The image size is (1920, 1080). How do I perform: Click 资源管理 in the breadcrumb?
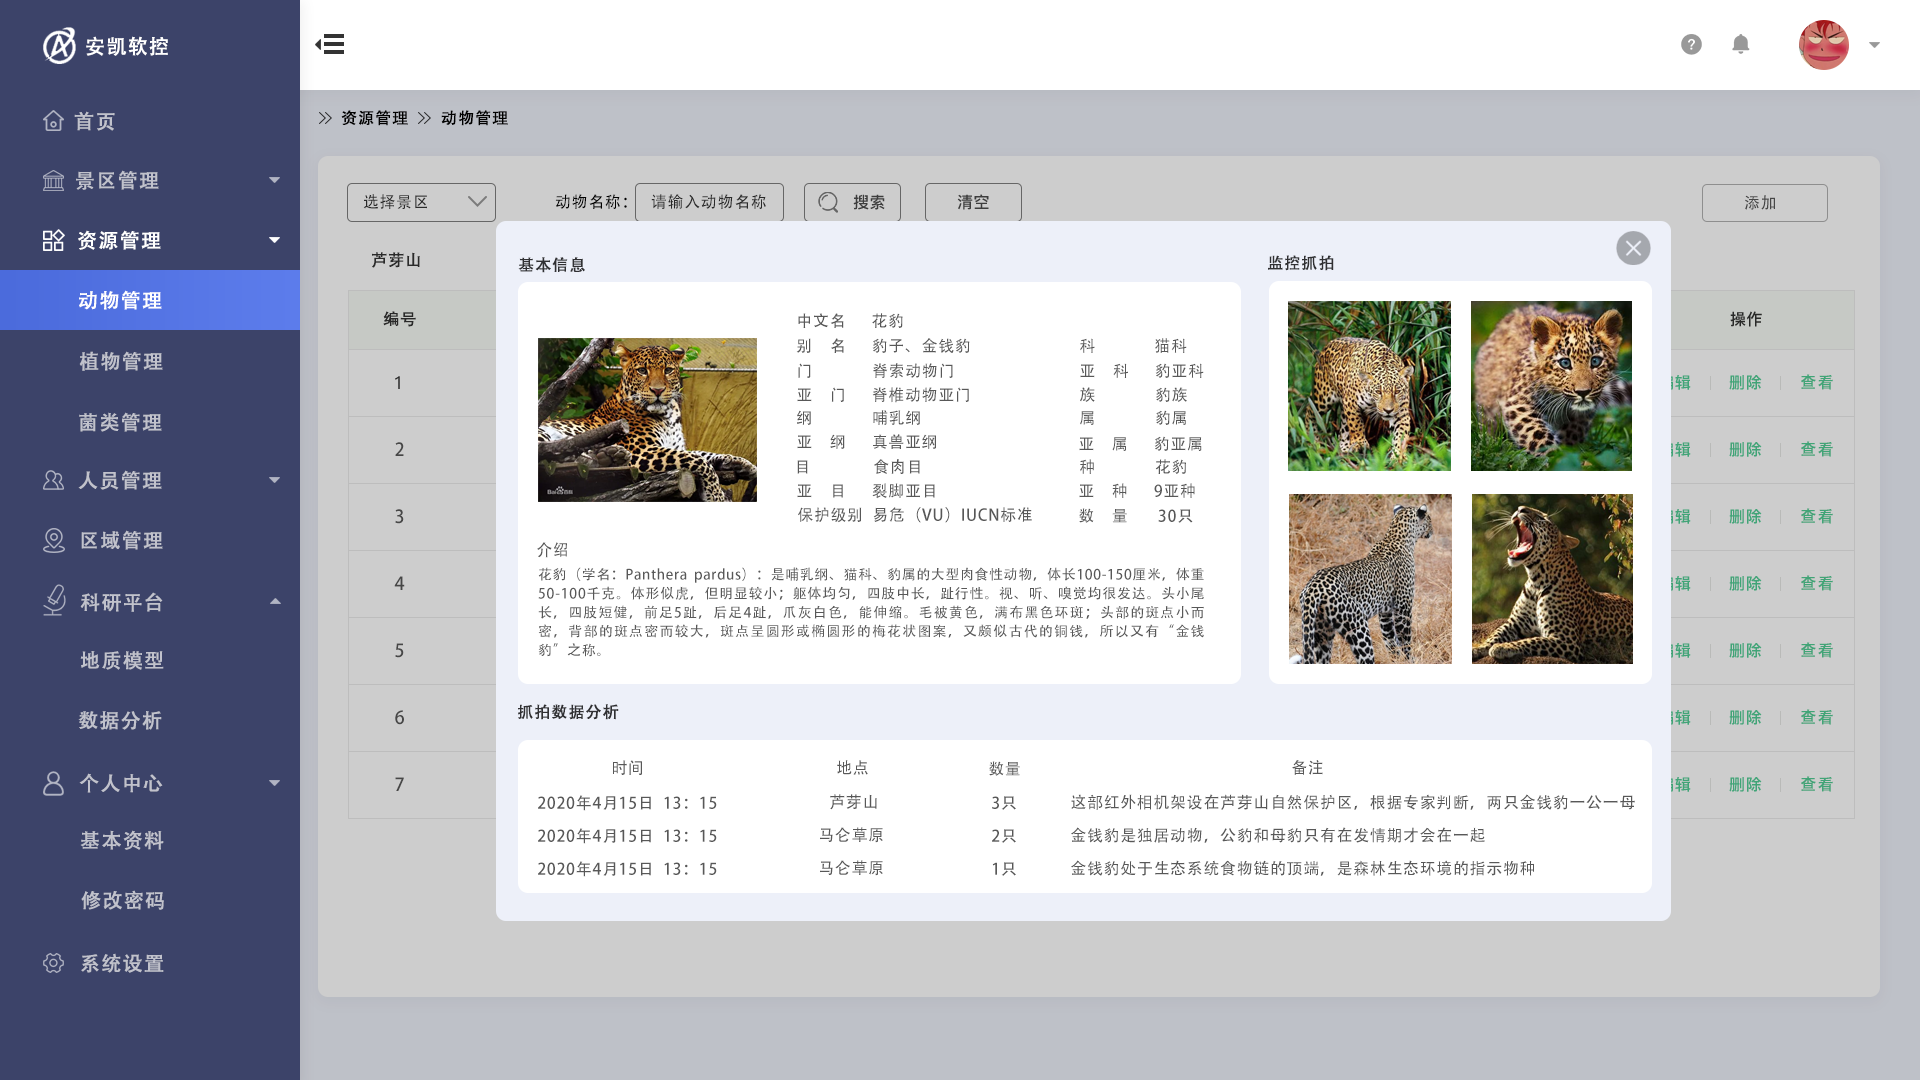tap(374, 118)
